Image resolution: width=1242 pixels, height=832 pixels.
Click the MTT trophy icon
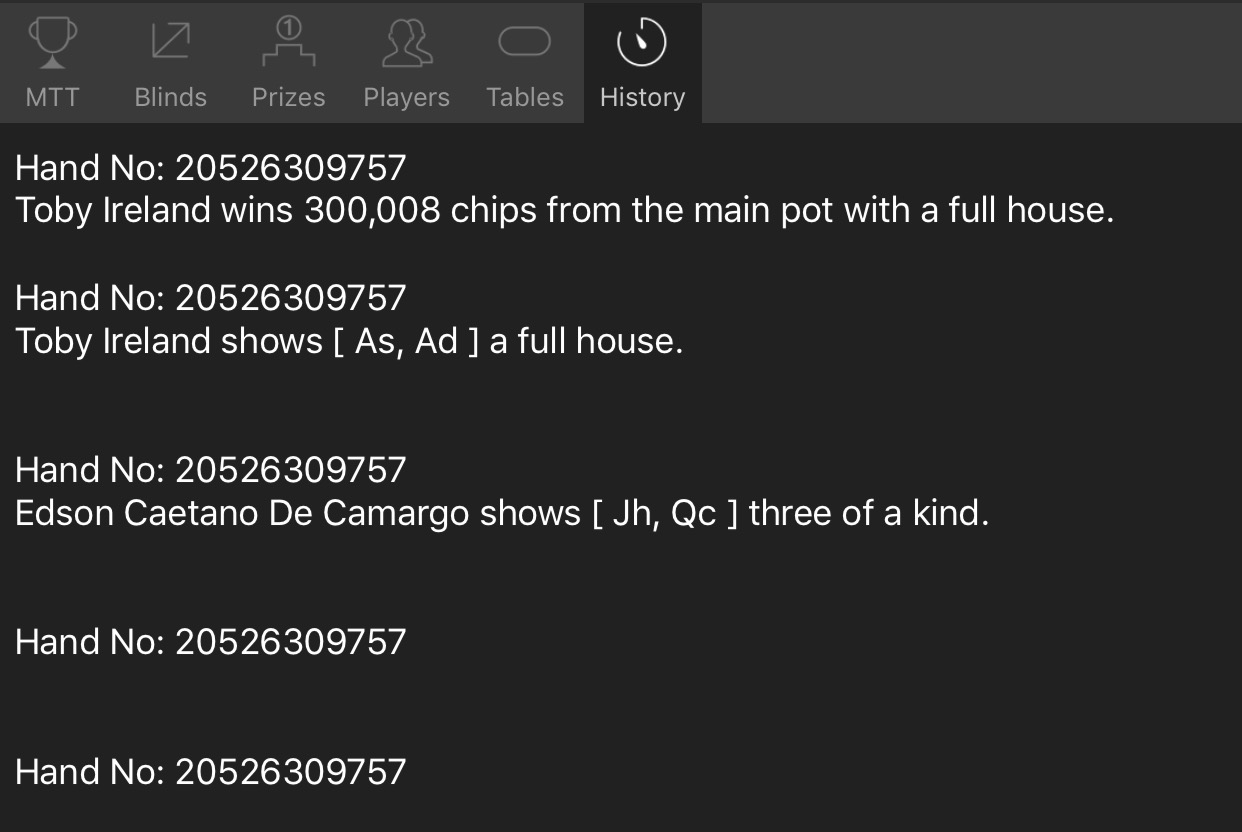tap(52, 43)
